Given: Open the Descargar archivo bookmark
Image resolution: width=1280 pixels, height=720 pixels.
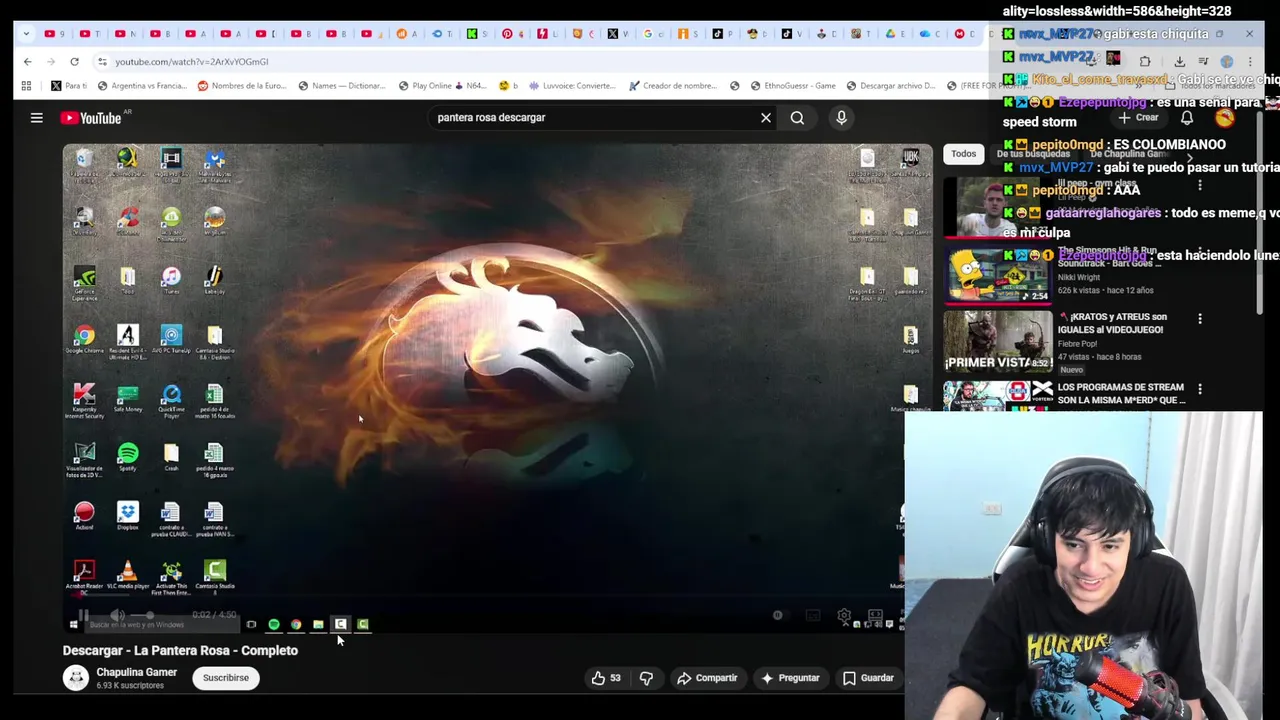Looking at the screenshot, I should (x=891, y=86).
